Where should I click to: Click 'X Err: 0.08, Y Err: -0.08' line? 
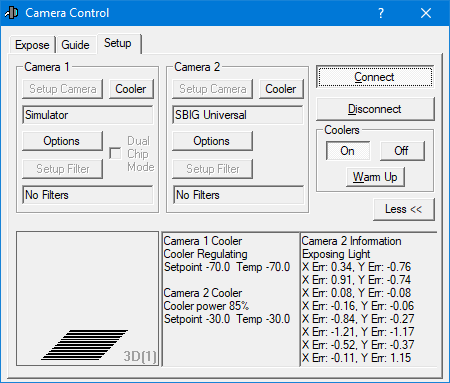click(x=356, y=293)
